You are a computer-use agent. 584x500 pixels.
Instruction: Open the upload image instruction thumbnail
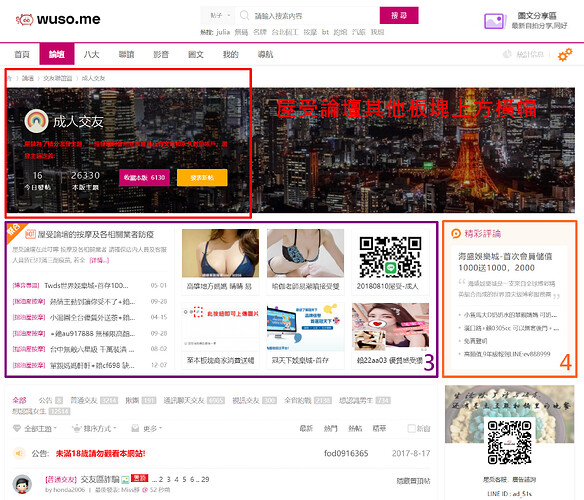tap(220, 327)
